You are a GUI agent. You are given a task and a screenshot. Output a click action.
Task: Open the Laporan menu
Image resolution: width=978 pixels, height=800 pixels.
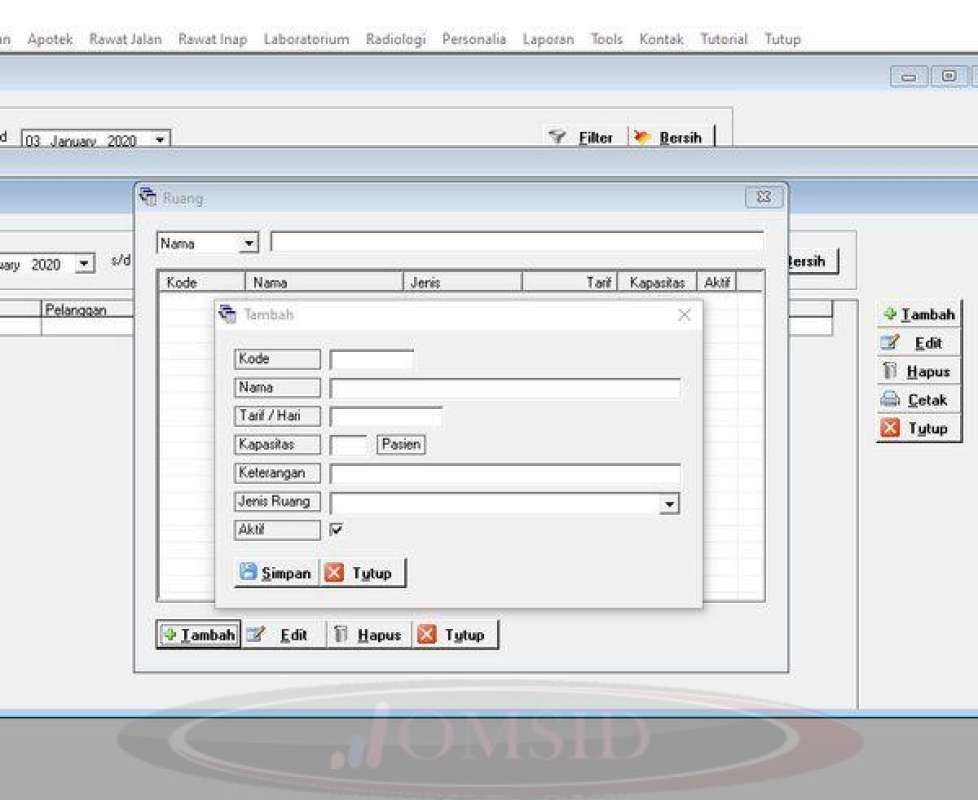(x=547, y=39)
